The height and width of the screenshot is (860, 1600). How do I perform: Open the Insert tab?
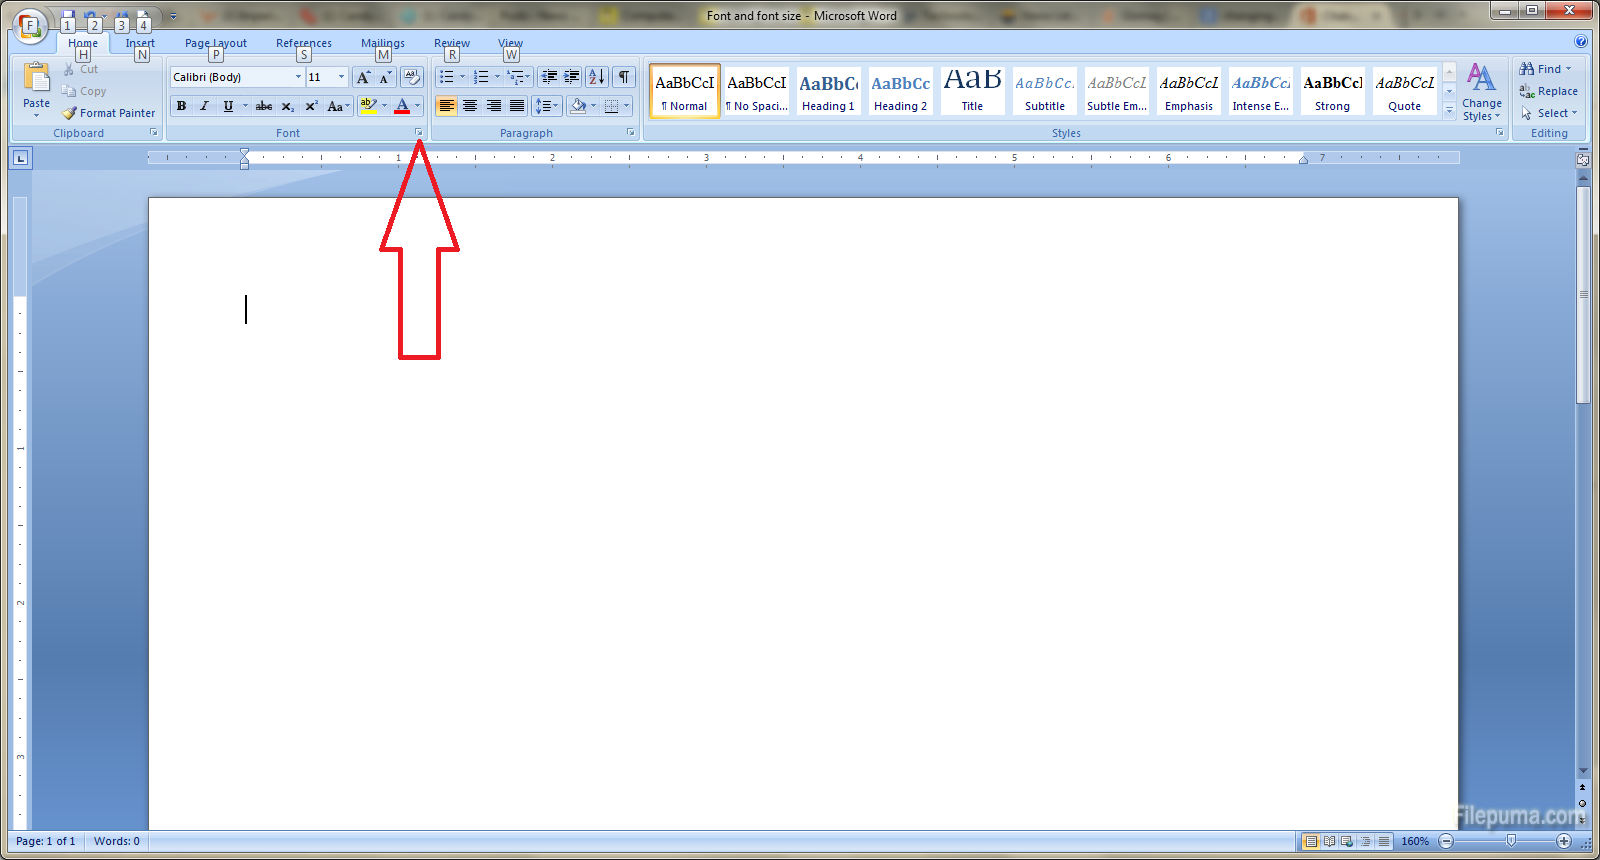click(140, 43)
